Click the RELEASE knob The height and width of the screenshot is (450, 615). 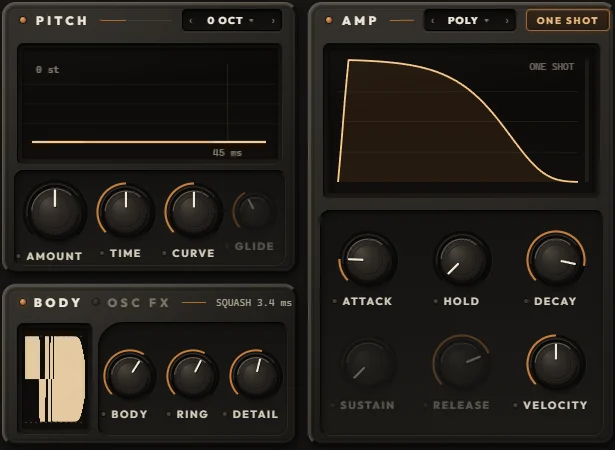pyautogui.click(x=462, y=364)
